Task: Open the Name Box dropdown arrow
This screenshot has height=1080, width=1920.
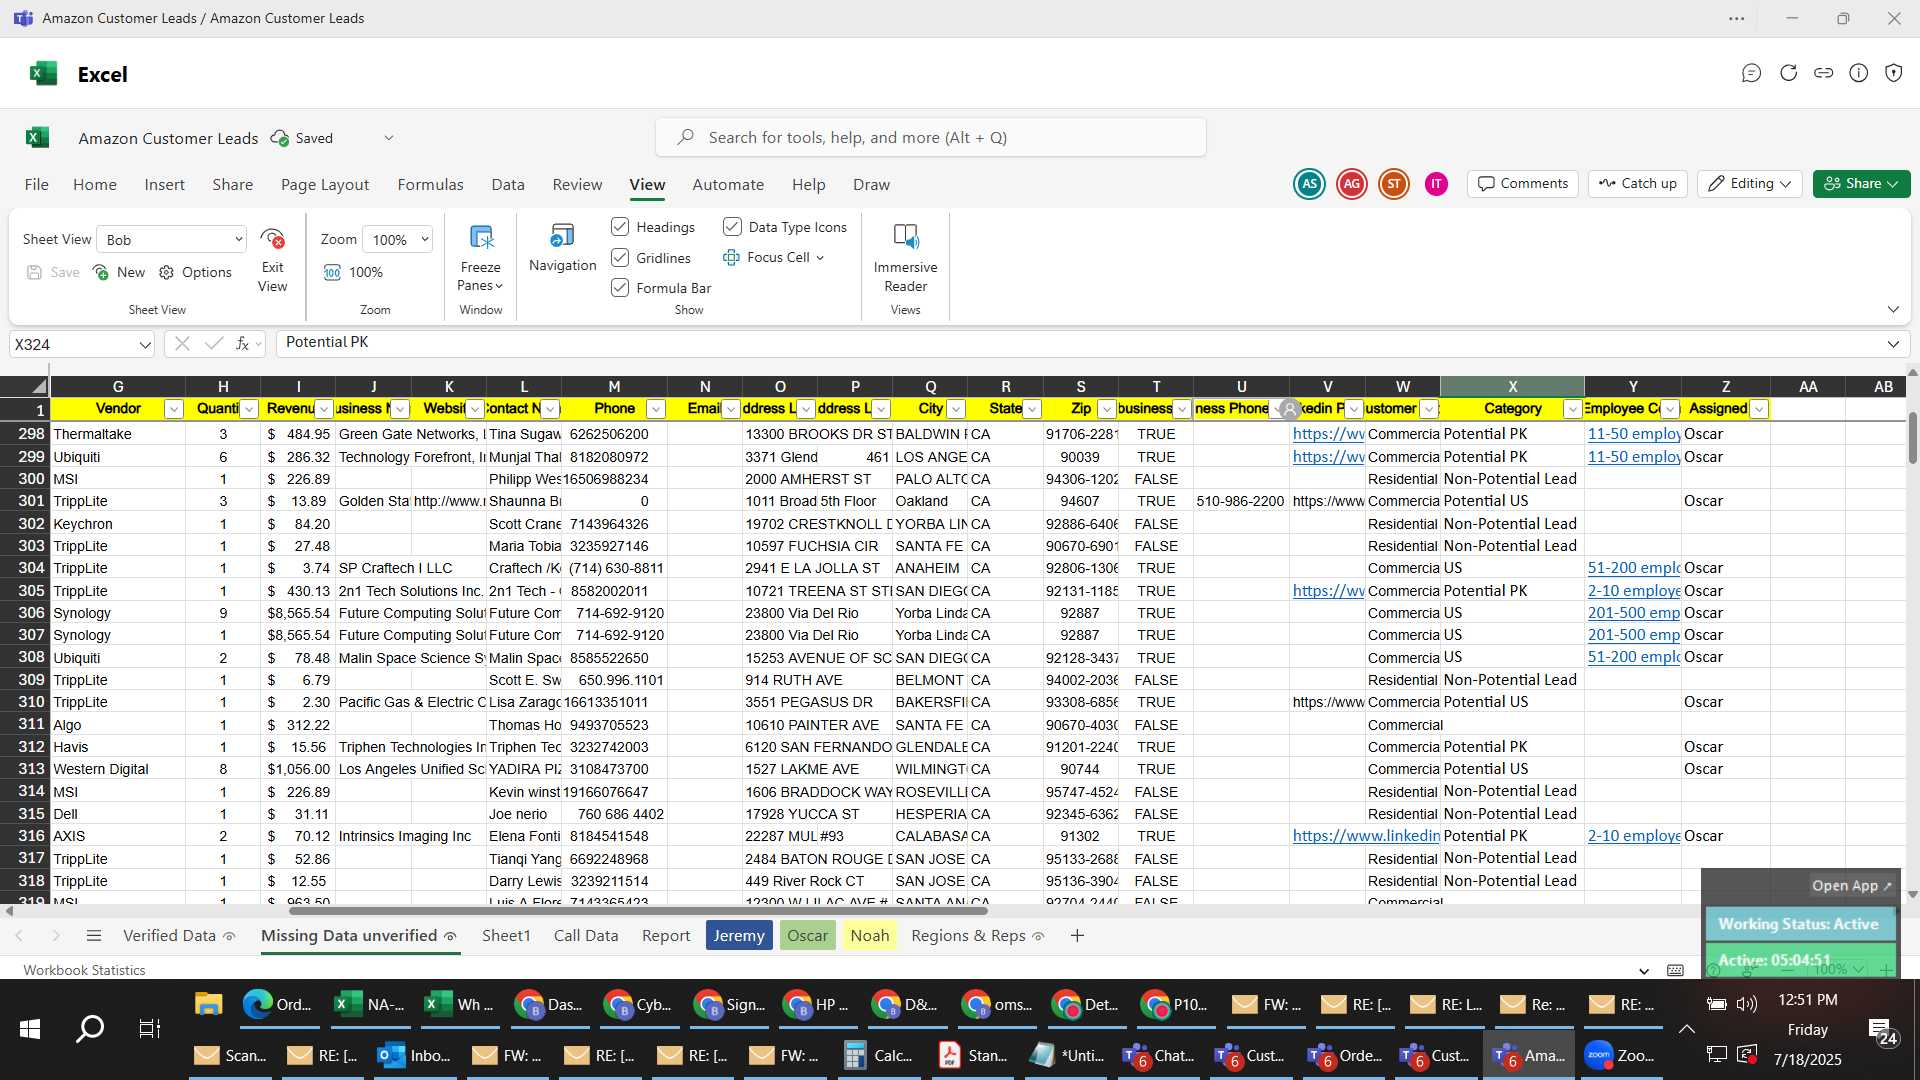Action: [145, 344]
